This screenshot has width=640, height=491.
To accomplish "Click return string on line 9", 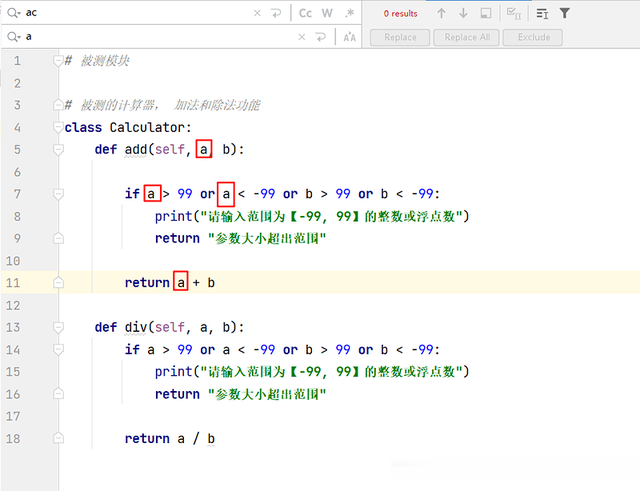I will point(267,238).
